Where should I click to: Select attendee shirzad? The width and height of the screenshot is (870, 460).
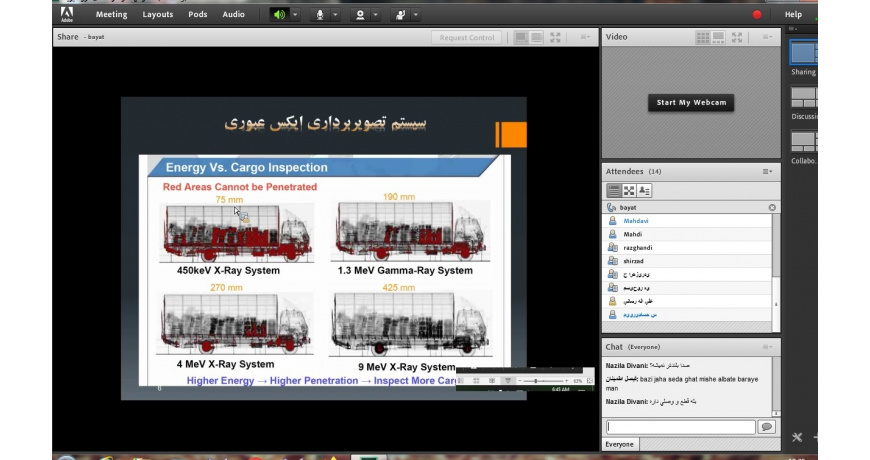coord(687,261)
